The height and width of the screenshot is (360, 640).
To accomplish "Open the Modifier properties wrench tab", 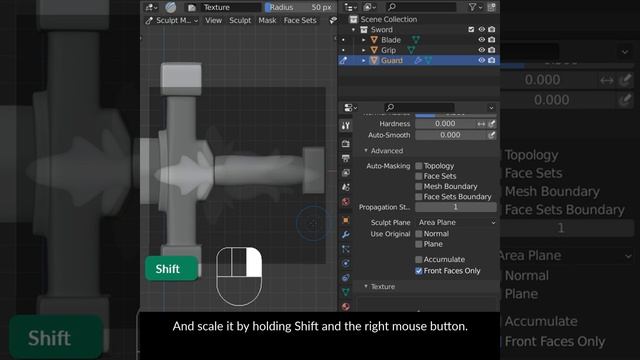I will point(346,235).
